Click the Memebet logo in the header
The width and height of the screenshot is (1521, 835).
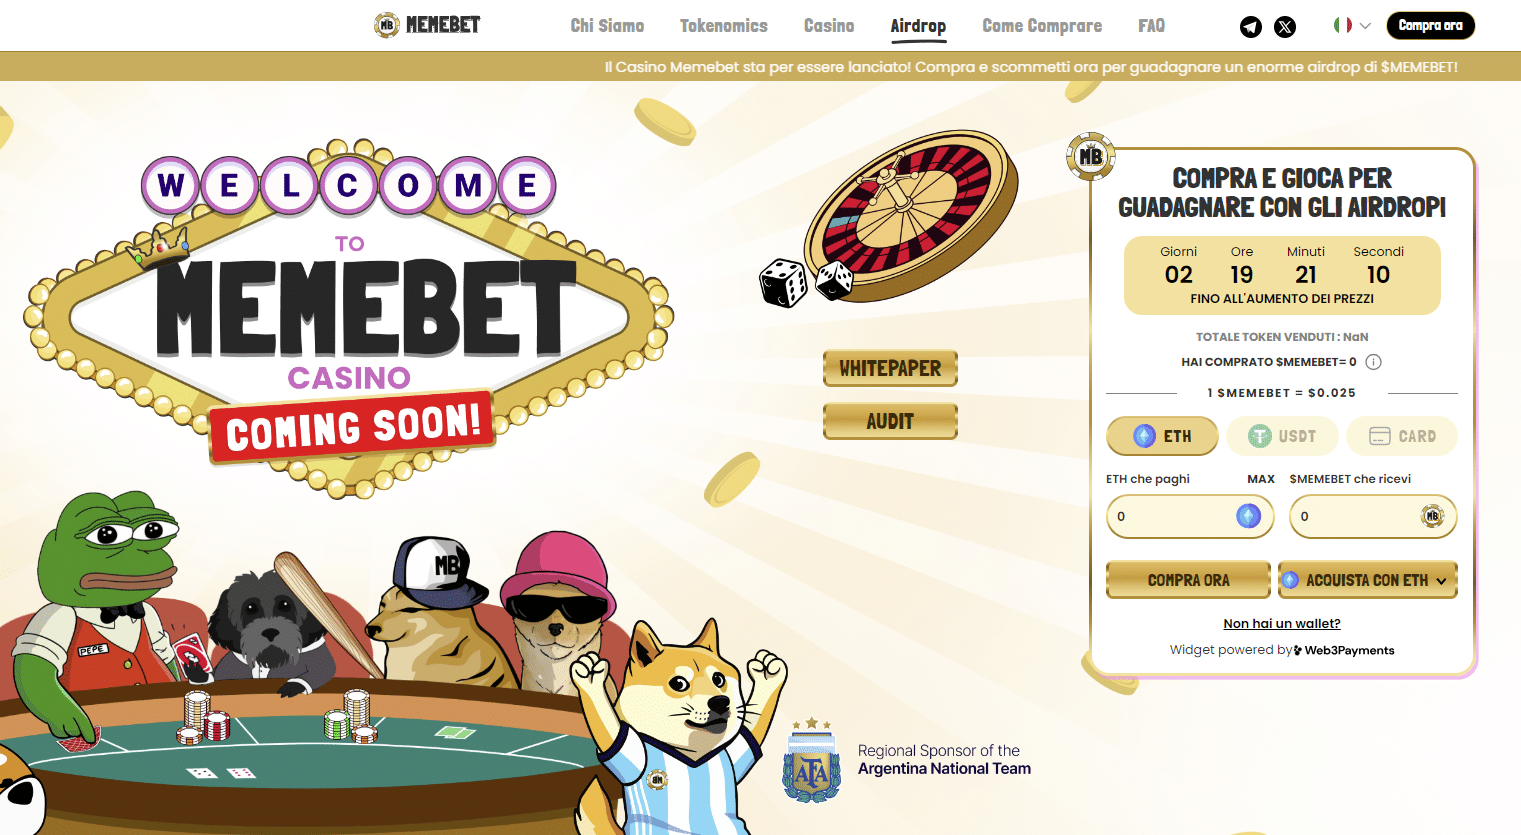click(427, 25)
